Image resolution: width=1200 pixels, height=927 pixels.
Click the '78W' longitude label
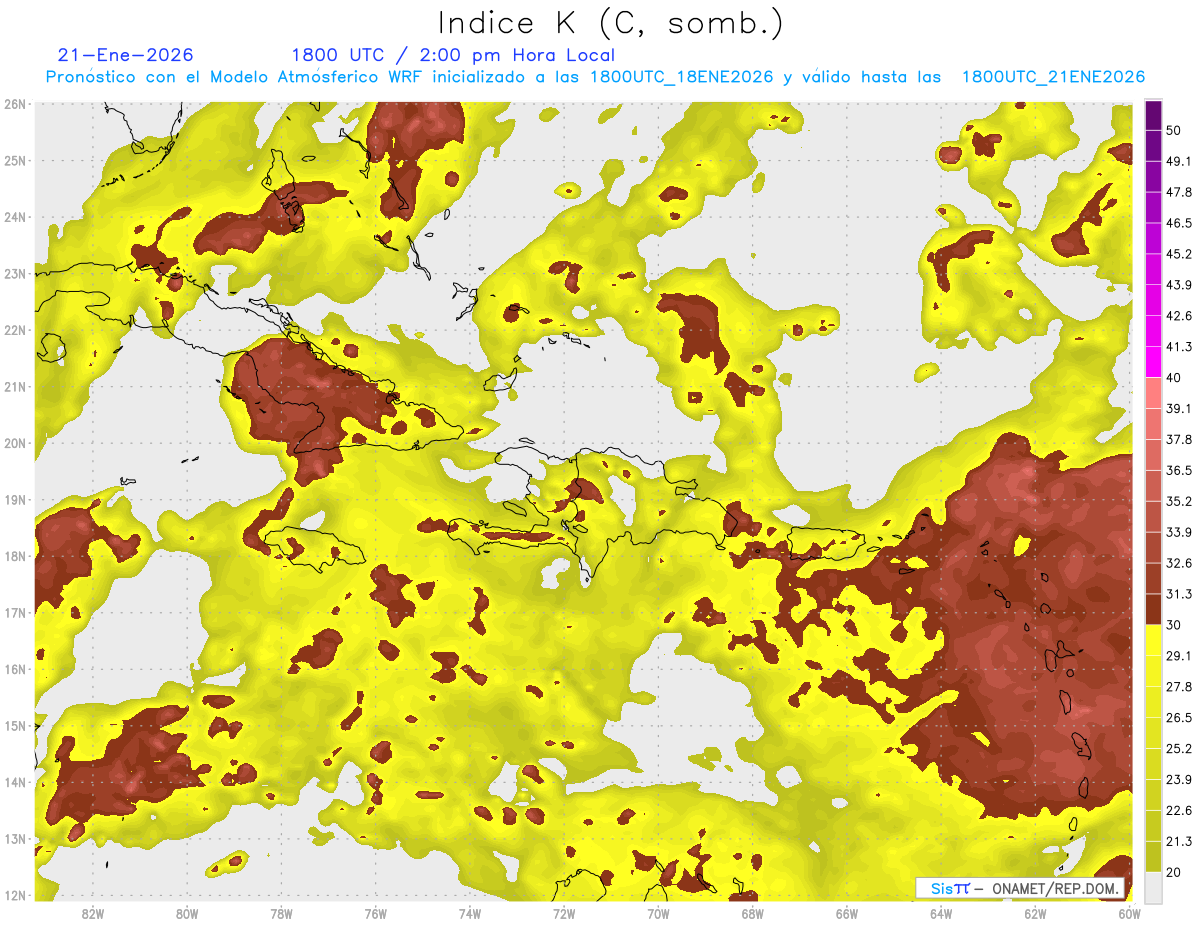tap(281, 913)
